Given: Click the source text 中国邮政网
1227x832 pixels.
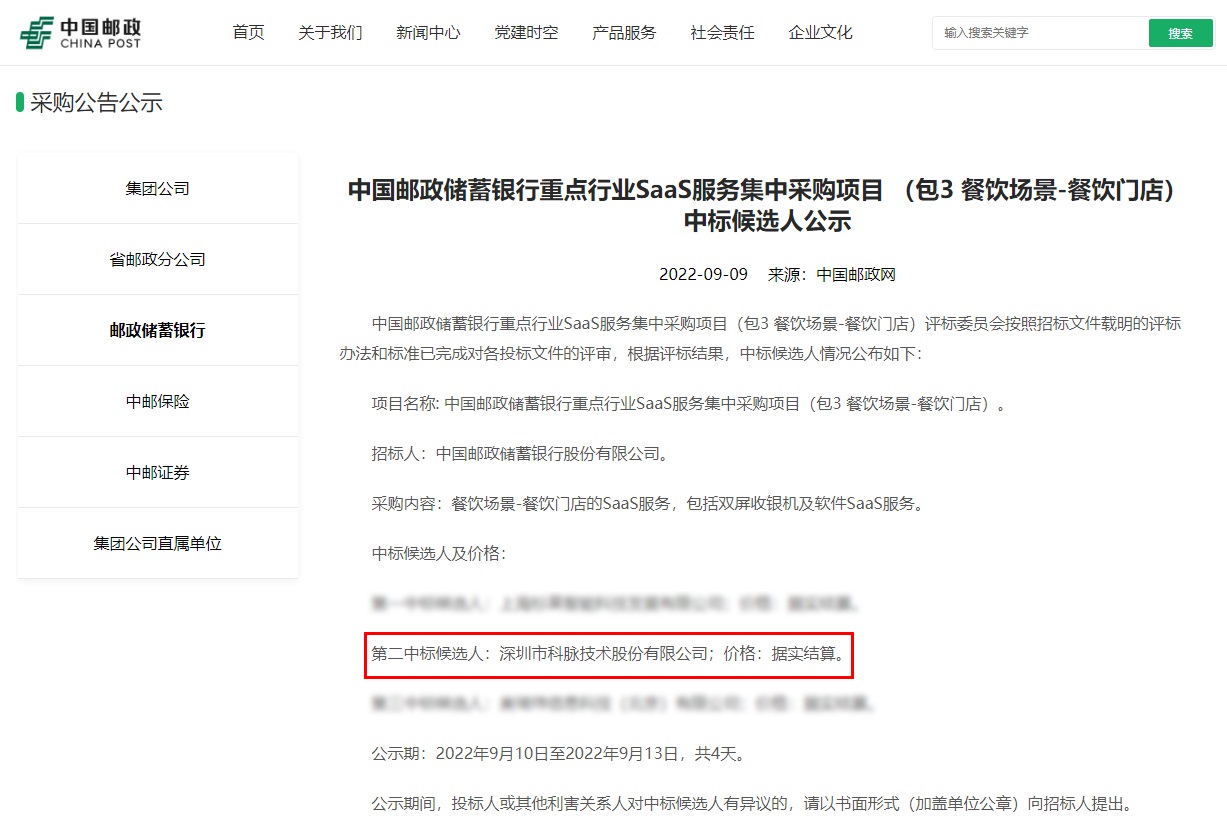Looking at the screenshot, I should pyautogui.click(x=856, y=274).
